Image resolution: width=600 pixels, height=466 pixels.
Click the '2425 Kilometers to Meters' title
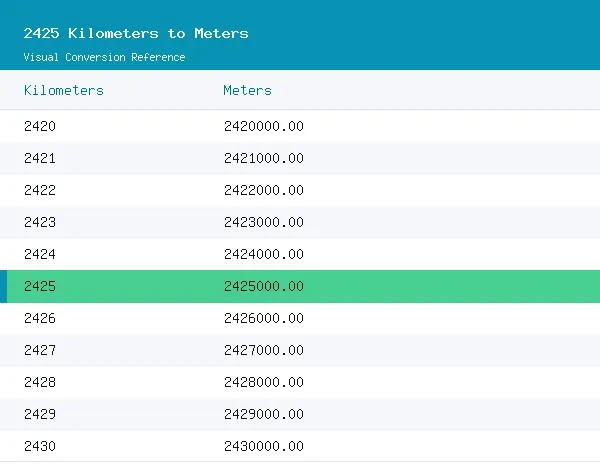(x=136, y=33)
